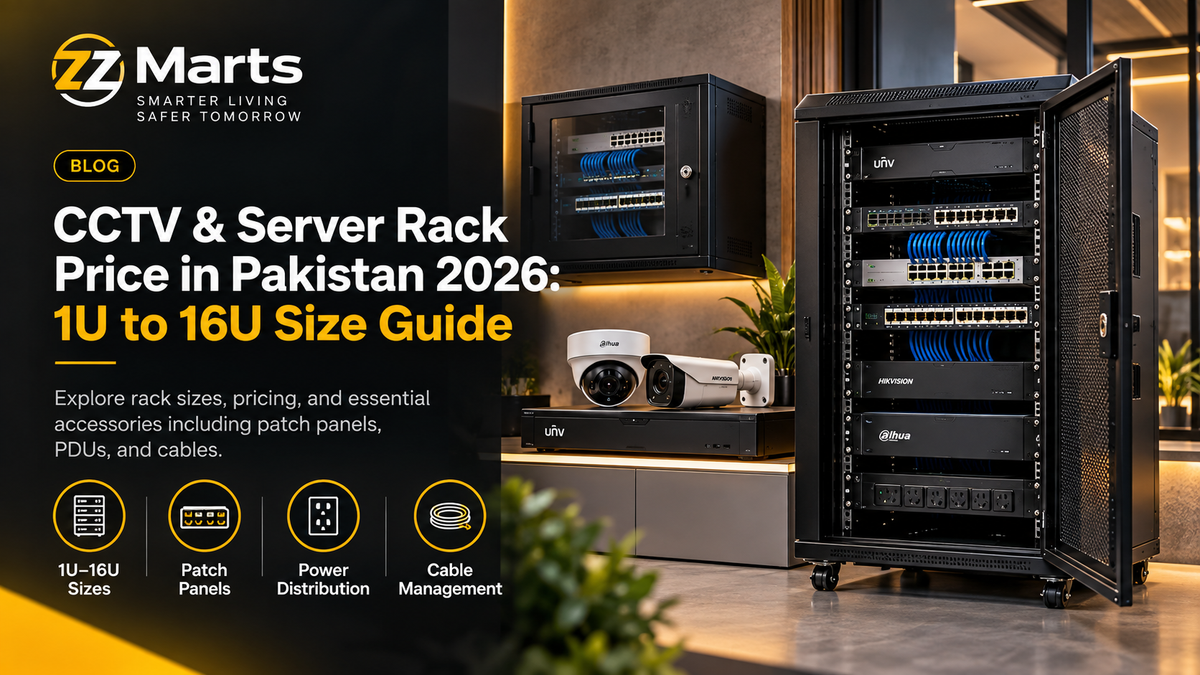Click the "Explore rack sizes, pricing" description paragraph
This screenshot has width=1200, height=675.
[x=242, y=424]
